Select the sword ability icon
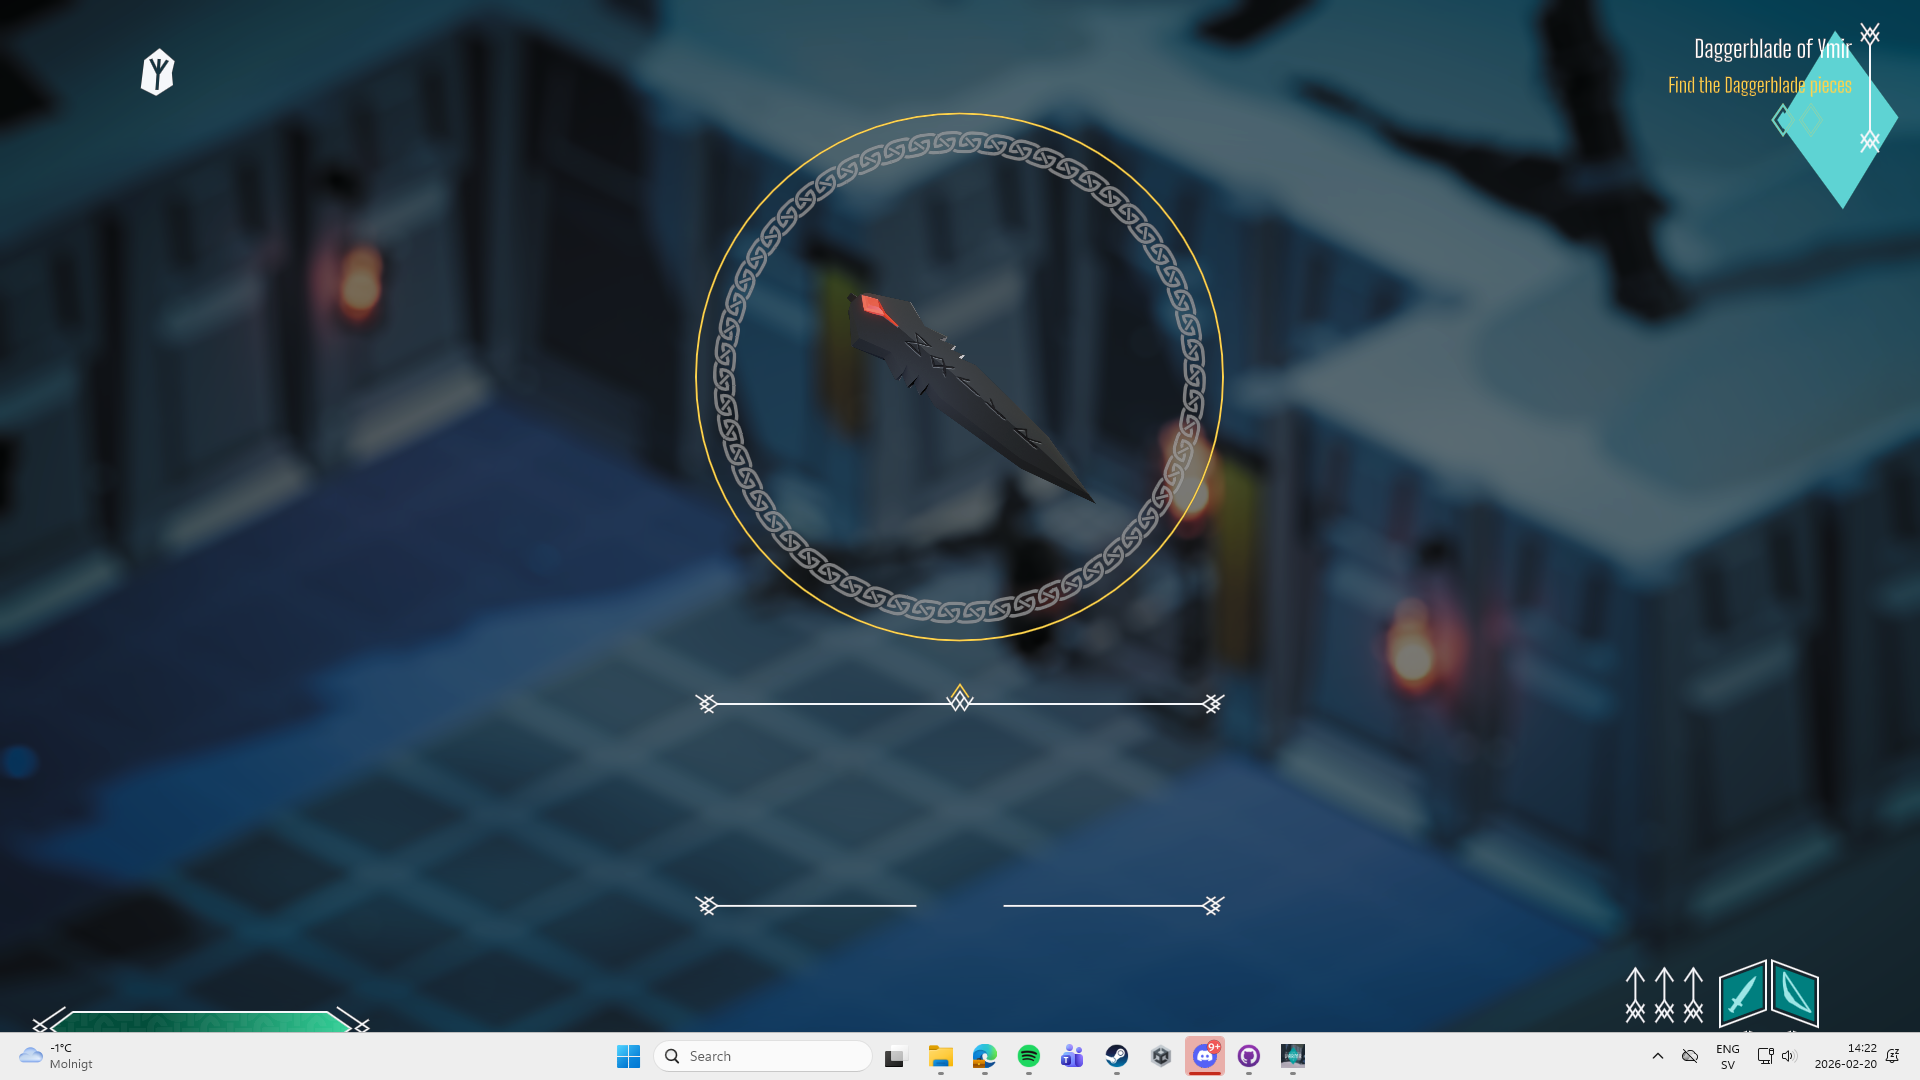1920x1080 pixels. tap(1742, 993)
